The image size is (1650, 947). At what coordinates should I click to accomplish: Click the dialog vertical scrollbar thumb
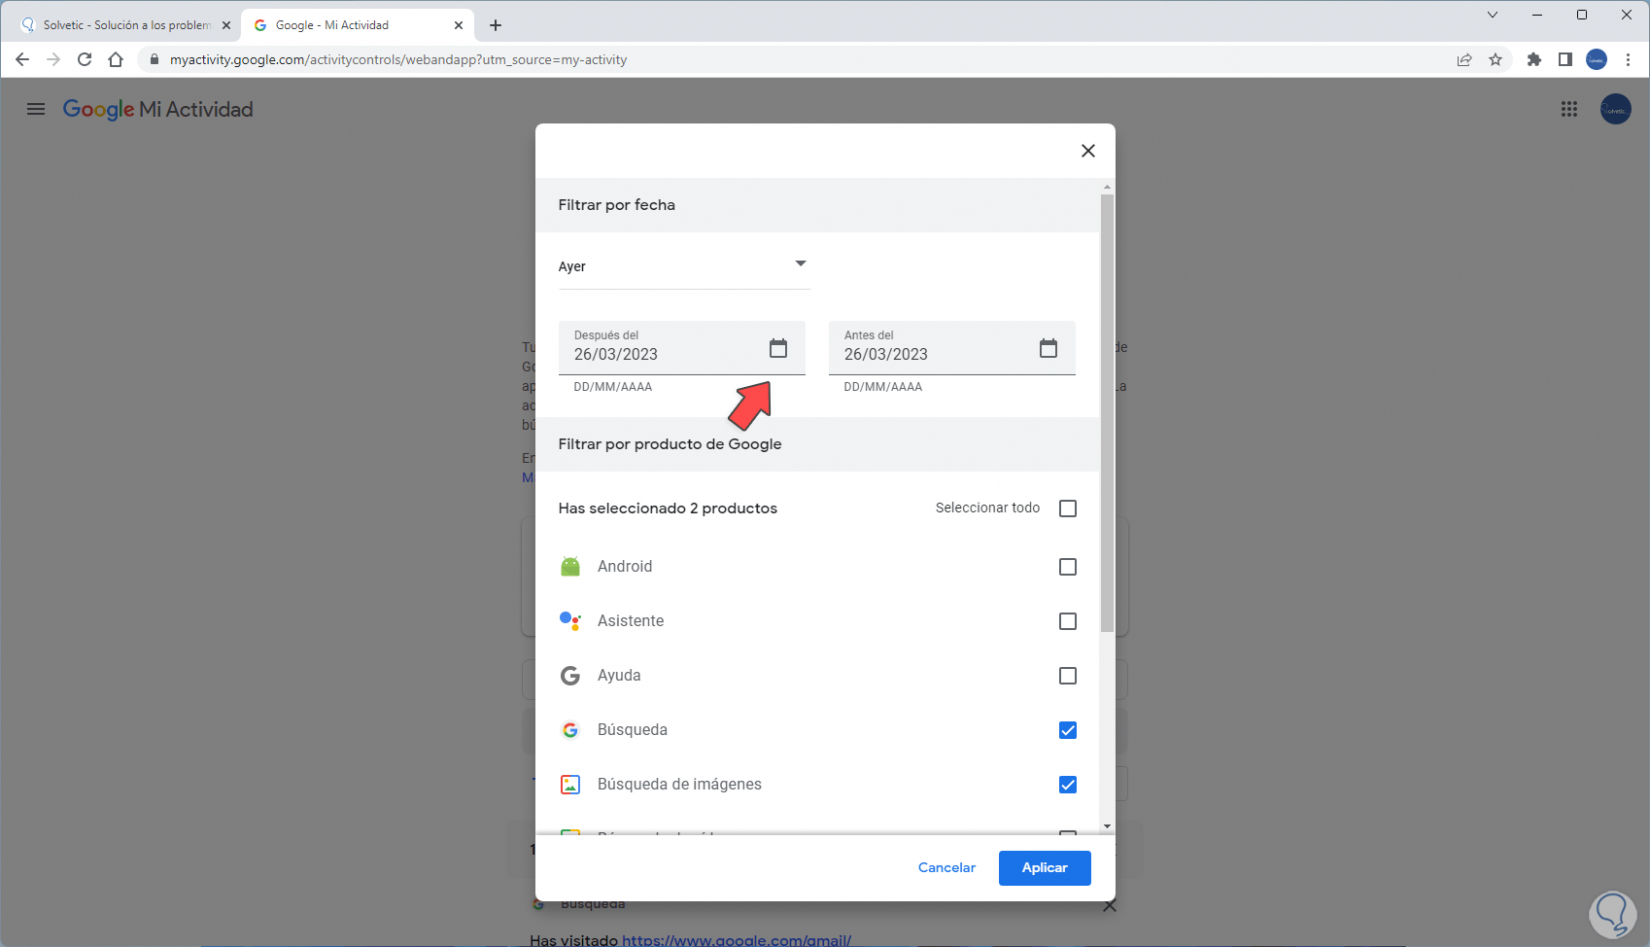point(1107,413)
